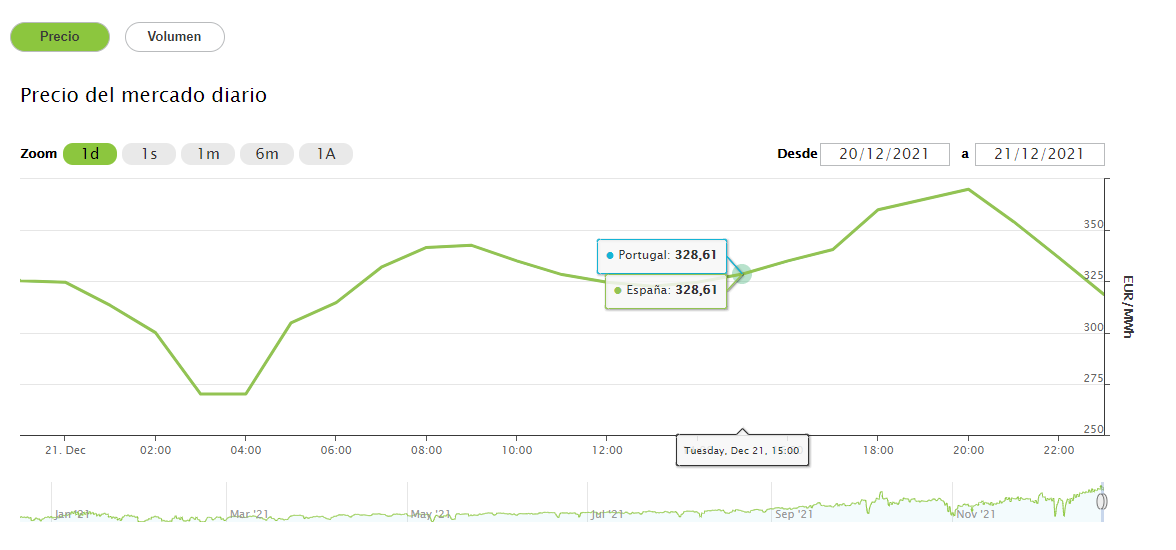Click the Nov '21 region in navigator
This screenshot has width=1176, height=550.
[x=975, y=514]
